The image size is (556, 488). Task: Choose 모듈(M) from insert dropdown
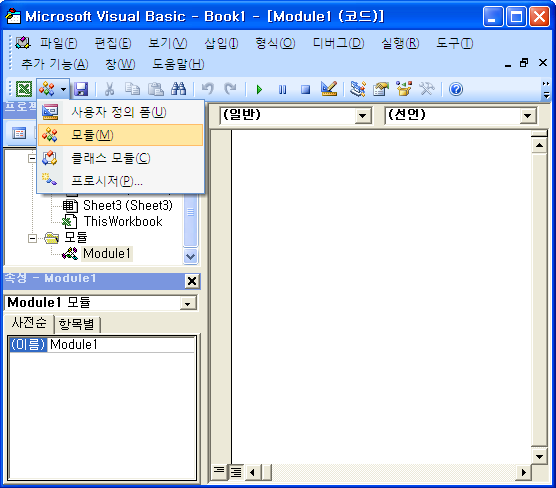(121, 135)
